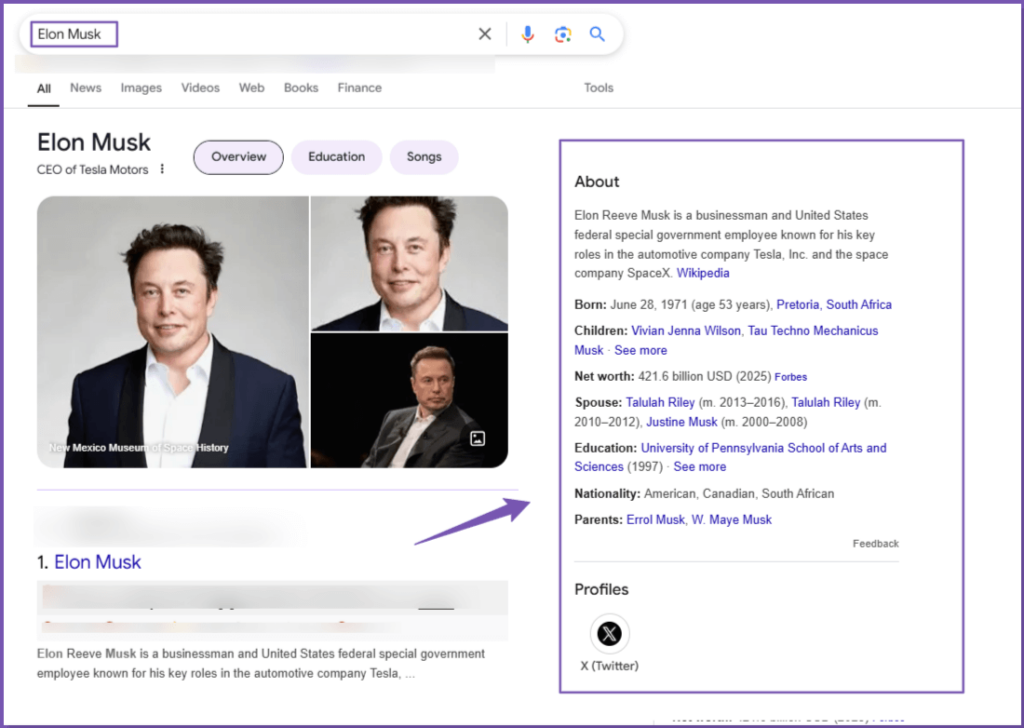The height and width of the screenshot is (728, 1024).
Task: Open Google Lens image search icon
Action: pos(562,33)
